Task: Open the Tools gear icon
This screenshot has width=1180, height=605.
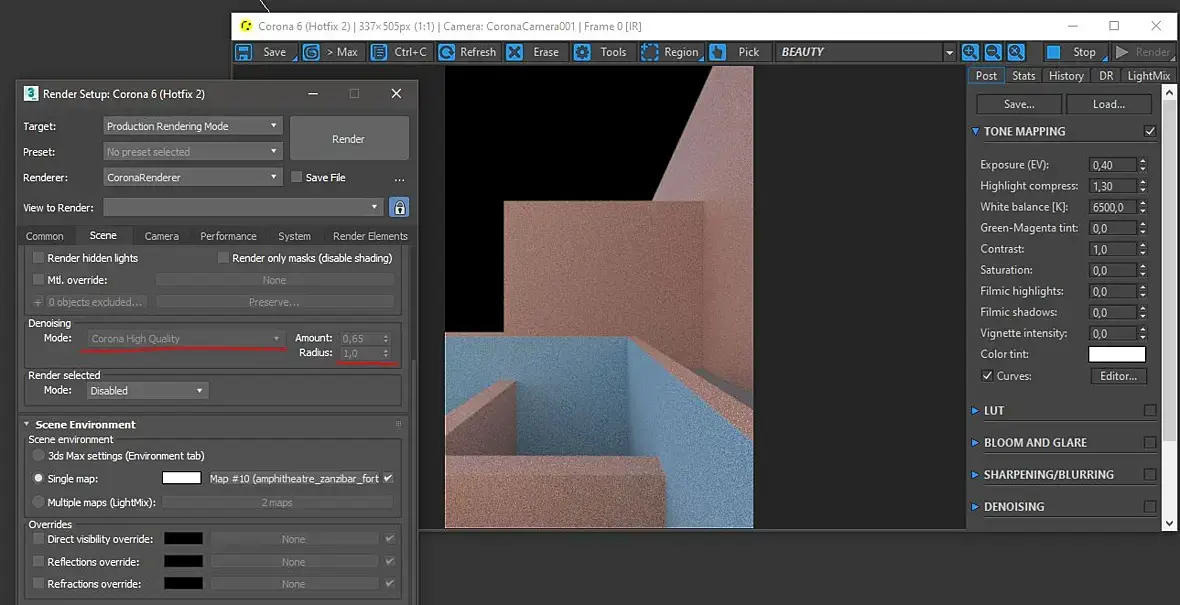Action: (582, 52)
